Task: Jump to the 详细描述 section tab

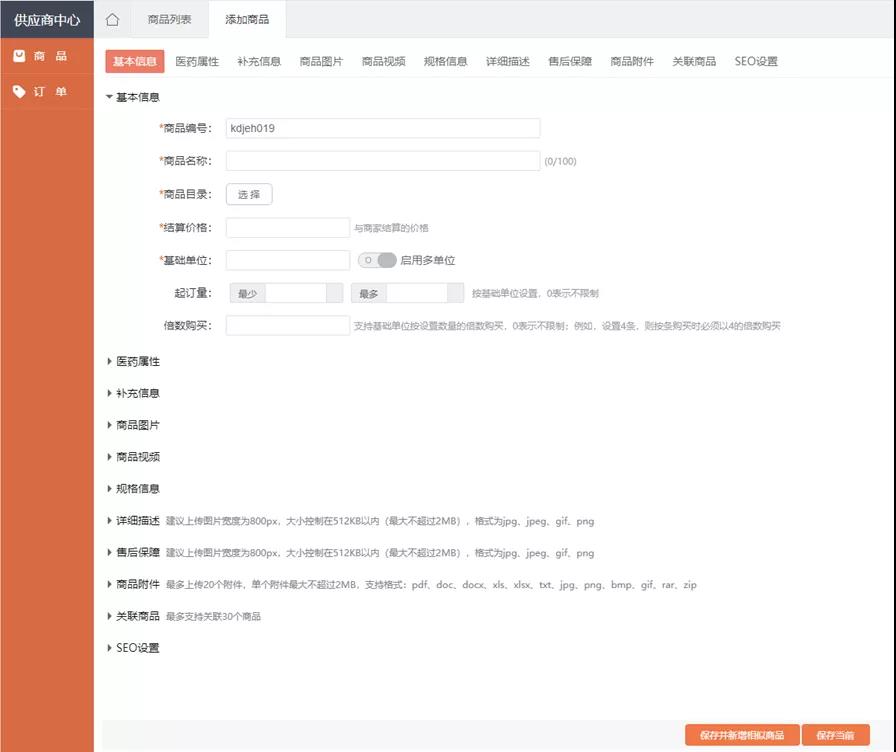Action: pos(508,61)
